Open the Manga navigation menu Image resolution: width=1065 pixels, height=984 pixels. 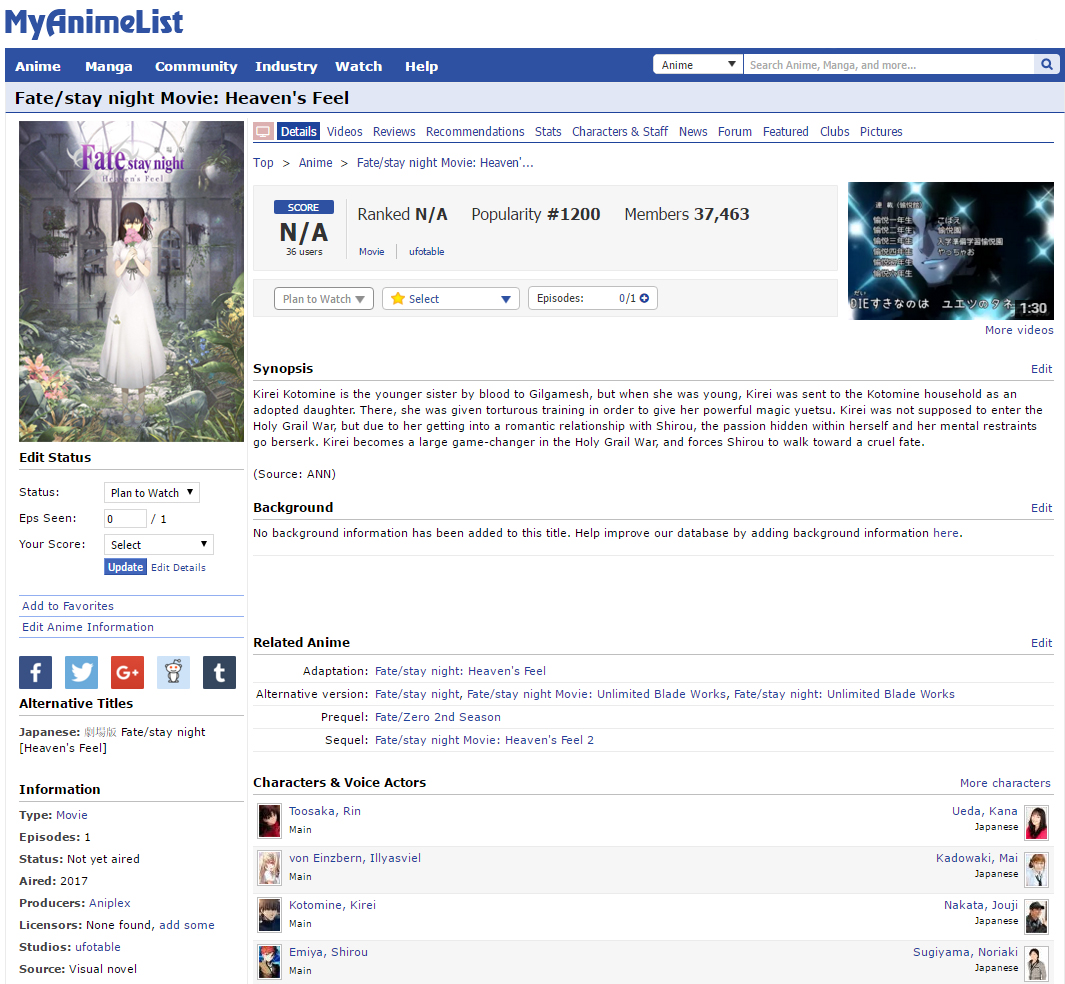109,67
